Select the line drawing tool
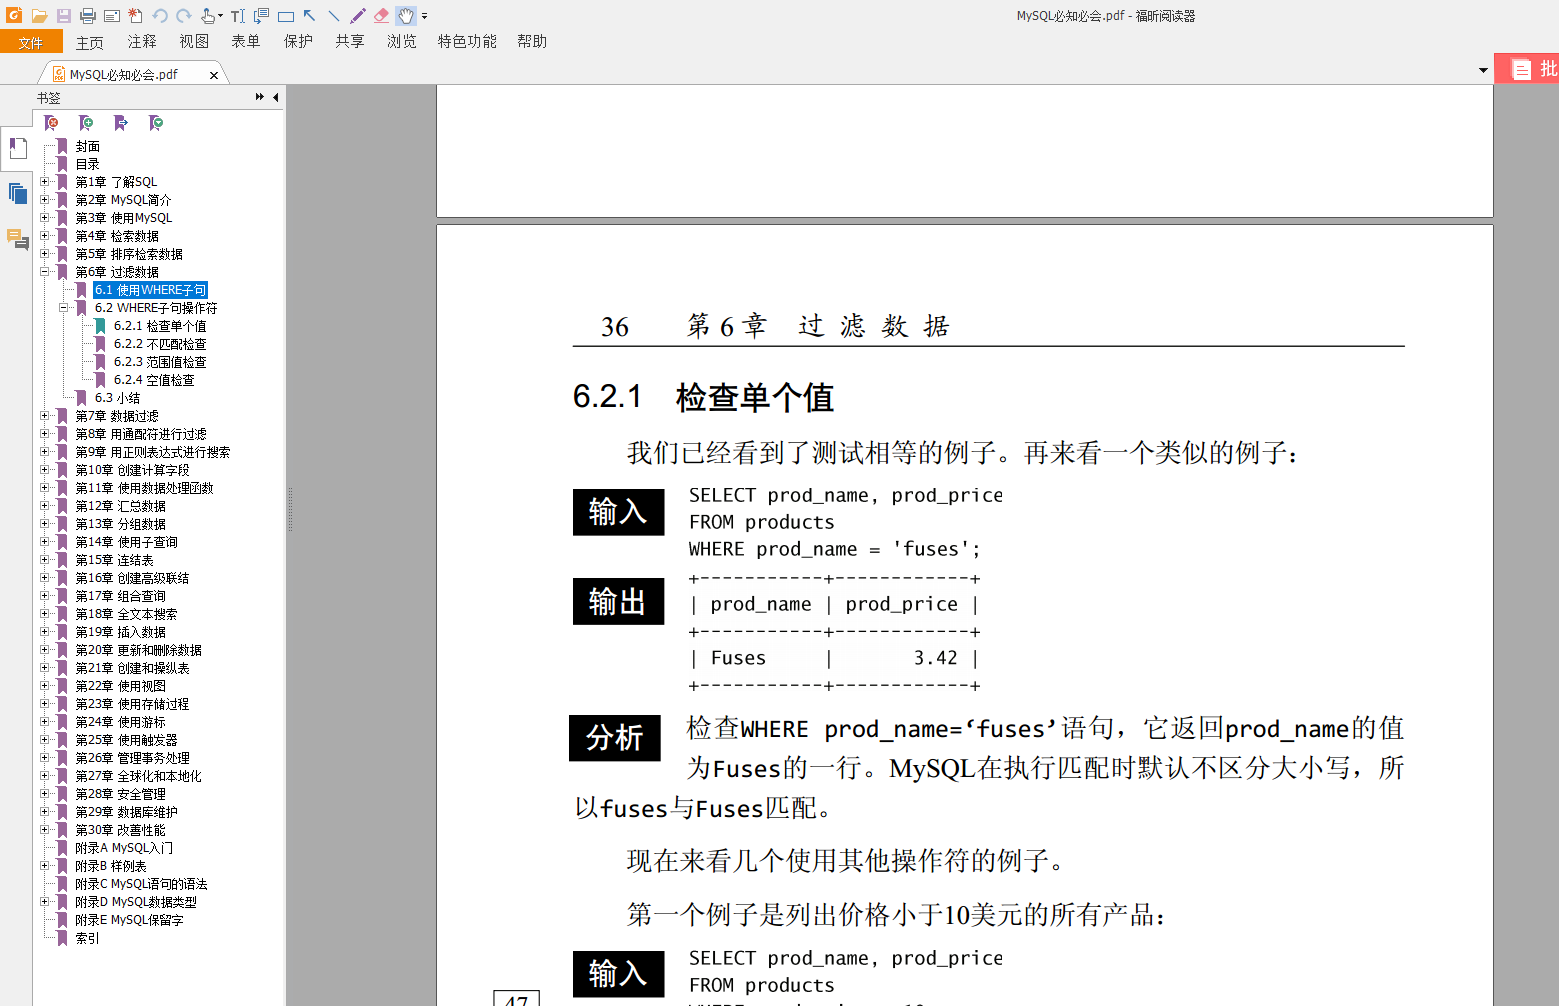 point(334,15)
